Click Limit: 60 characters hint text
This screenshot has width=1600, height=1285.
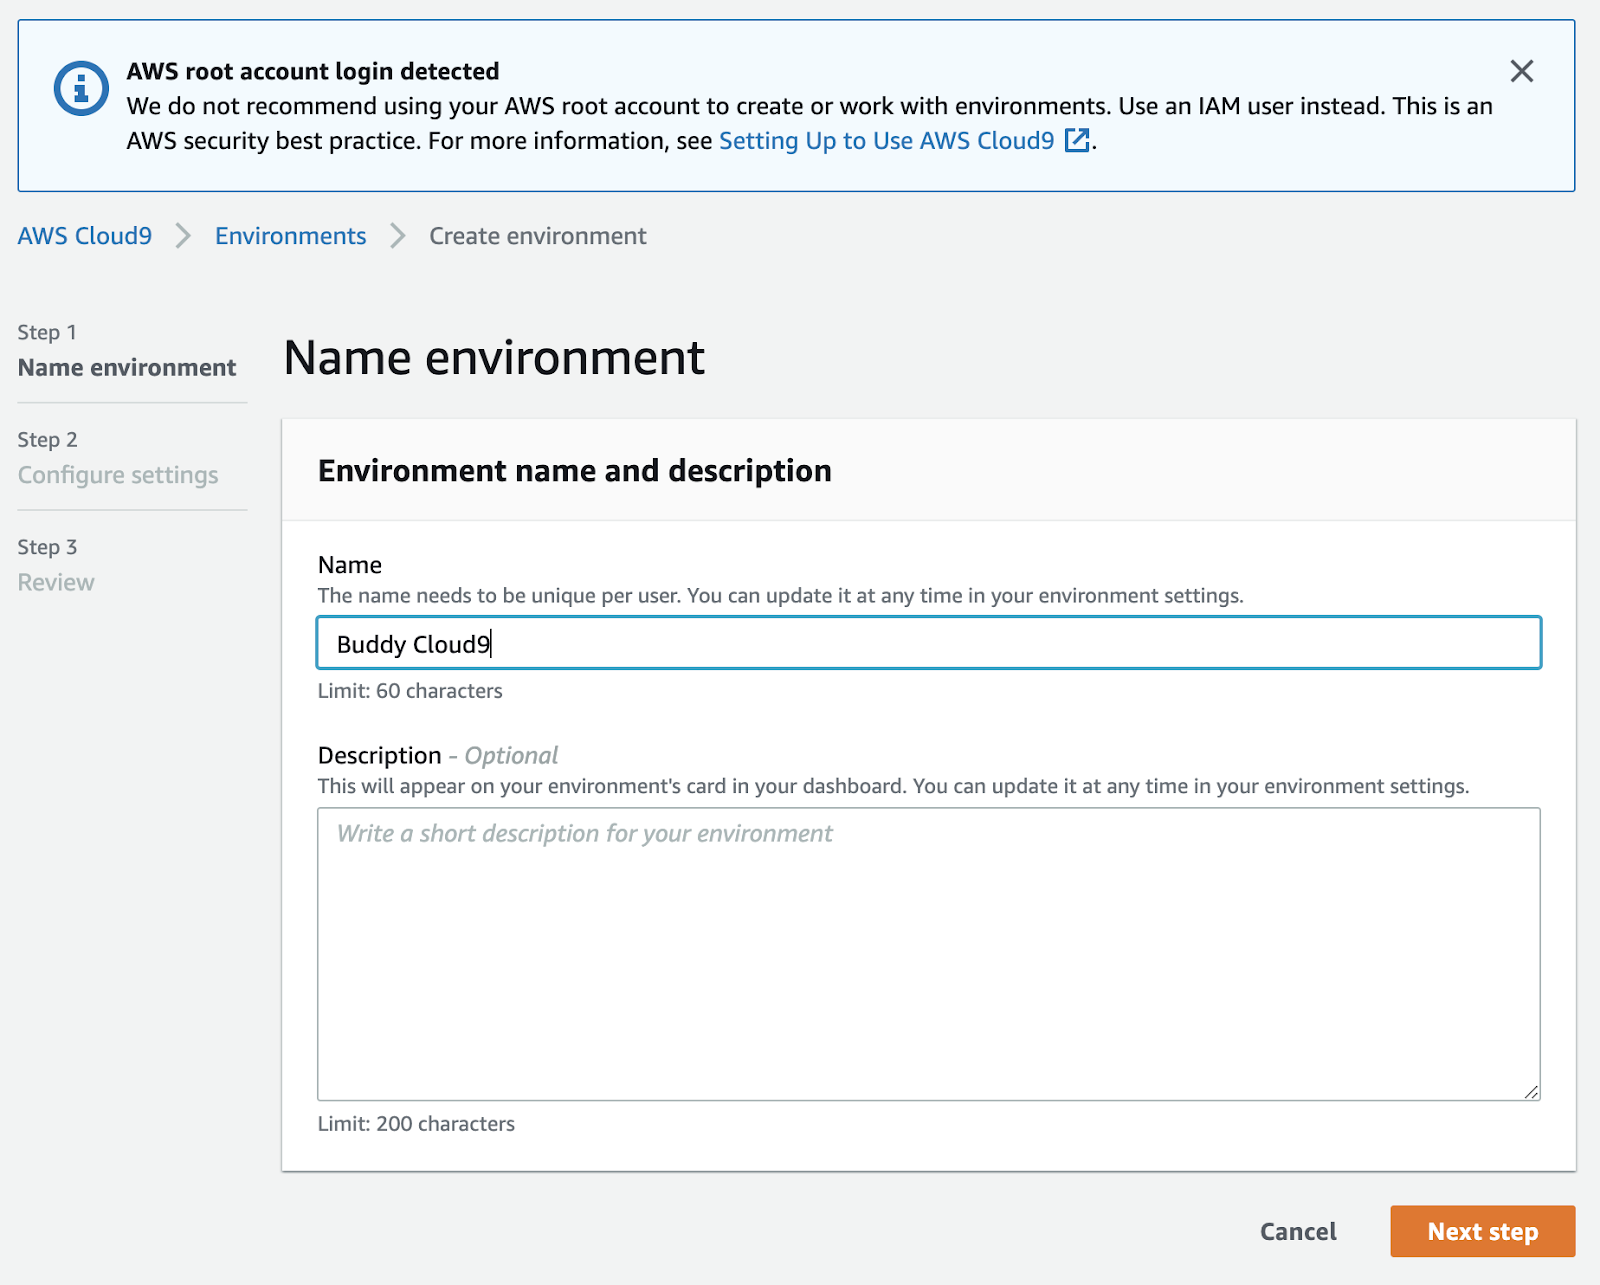pos(410,691)
